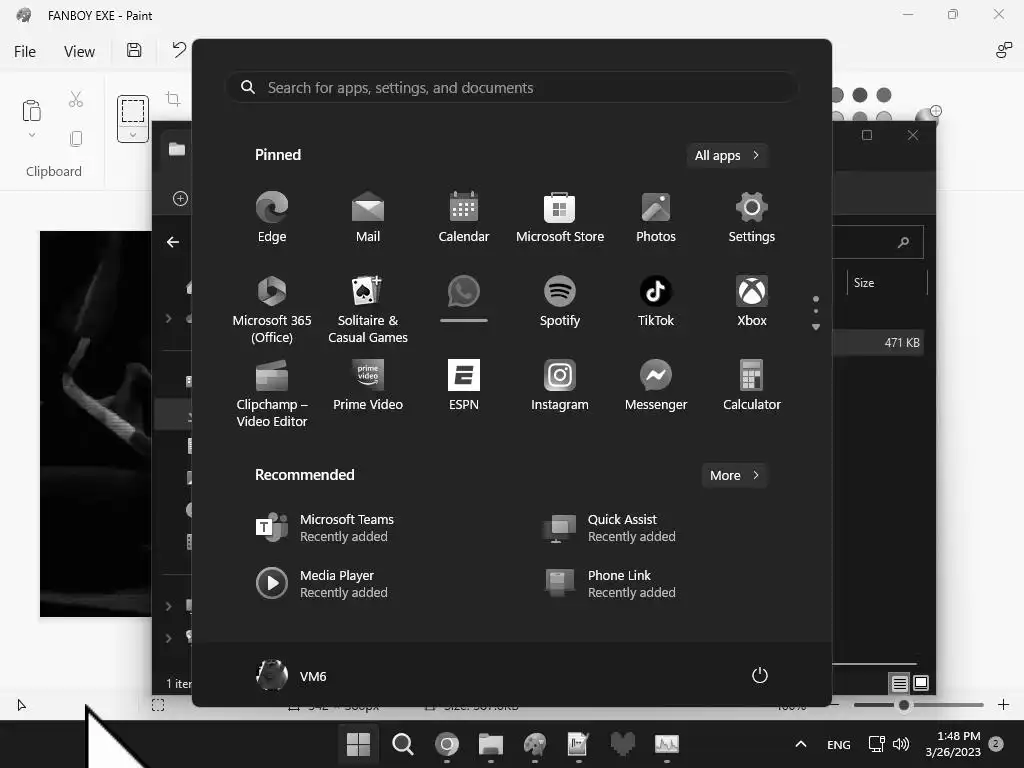Open Settings from pinned apps

point(752,217)
